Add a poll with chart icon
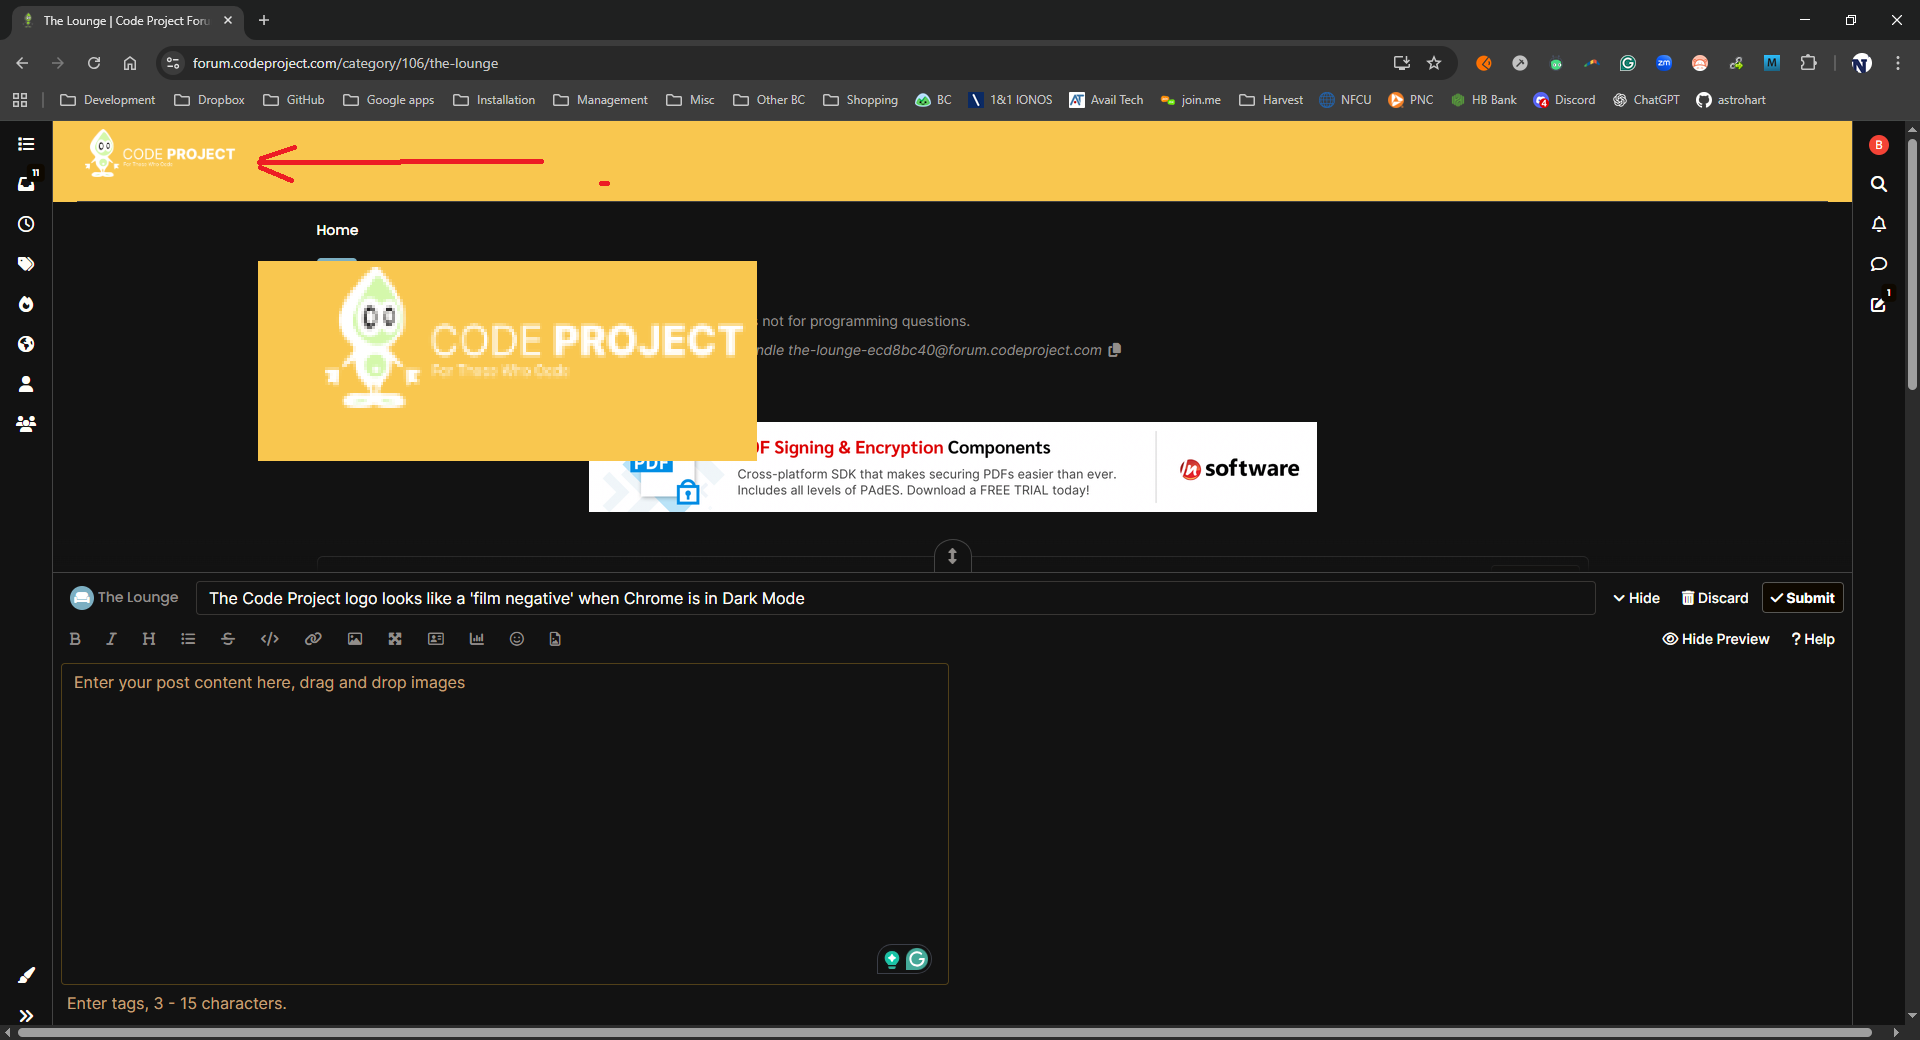Viewport: 1920px width, 1040px height. click(x=477, y=639)
